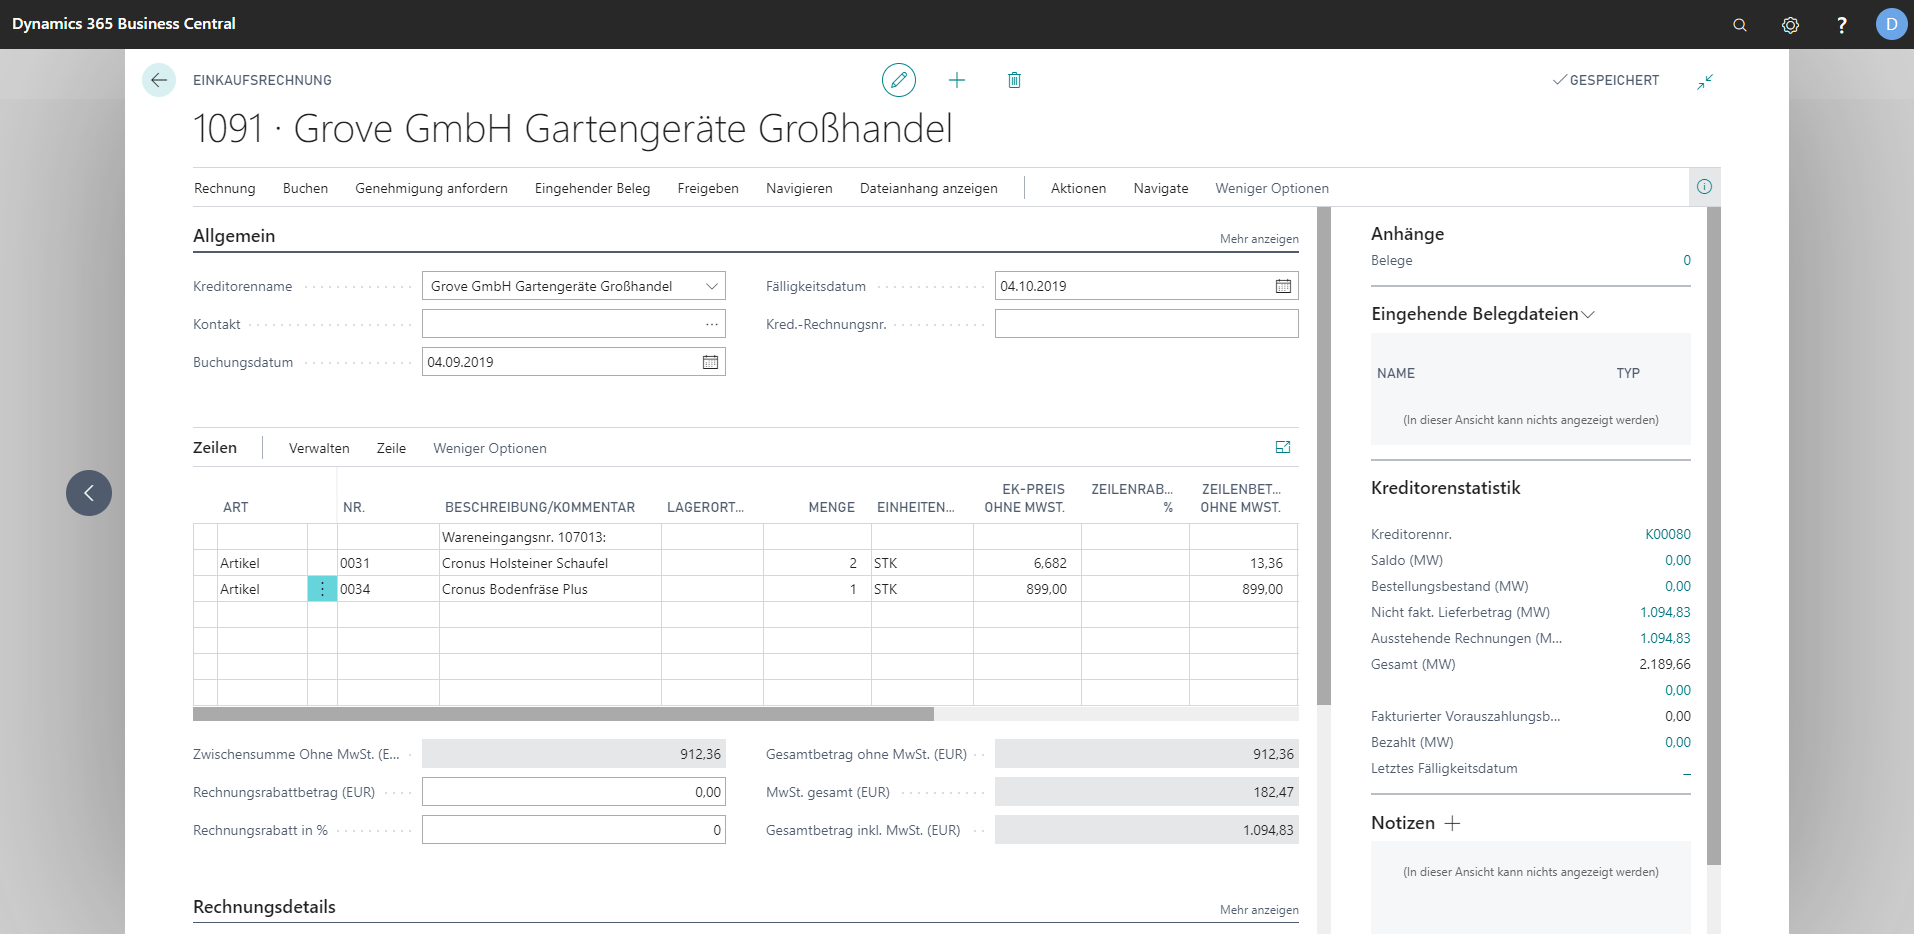Collapse Weniger Optionen in Zeilen toolbar

click(x=490, y=448)
